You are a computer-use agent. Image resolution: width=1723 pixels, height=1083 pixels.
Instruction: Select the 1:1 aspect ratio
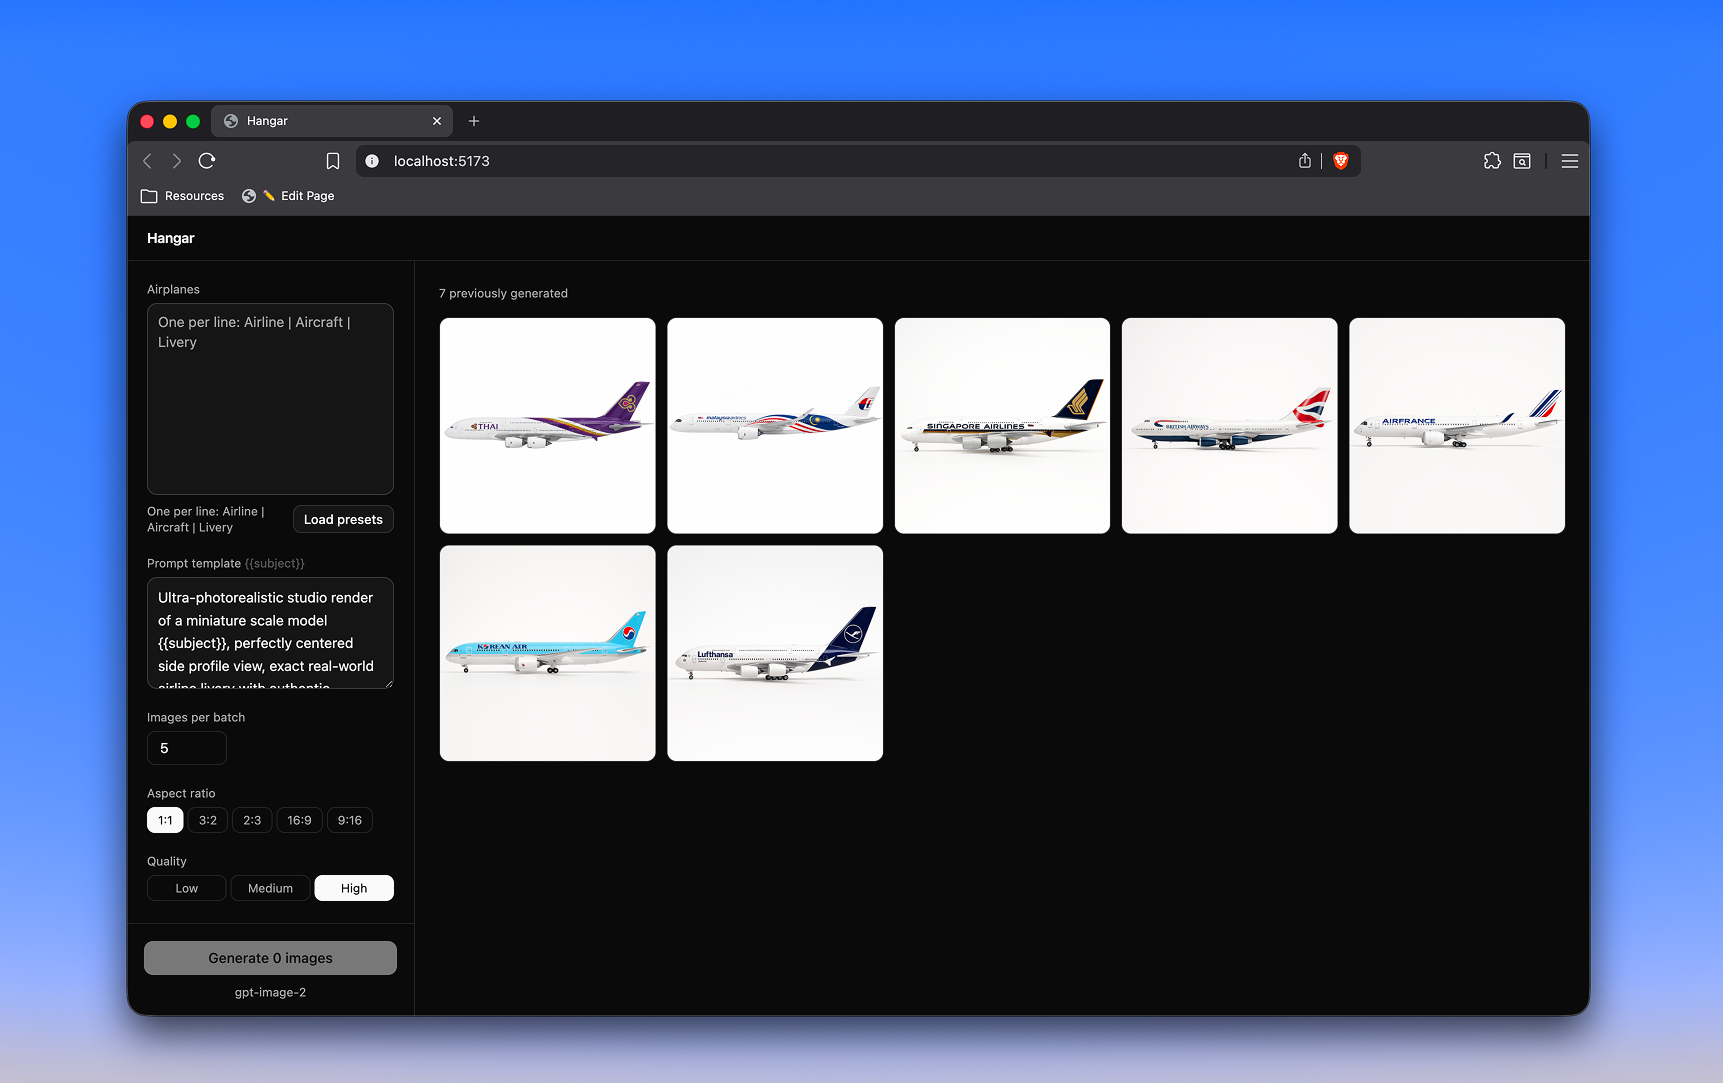coord(165,820)
